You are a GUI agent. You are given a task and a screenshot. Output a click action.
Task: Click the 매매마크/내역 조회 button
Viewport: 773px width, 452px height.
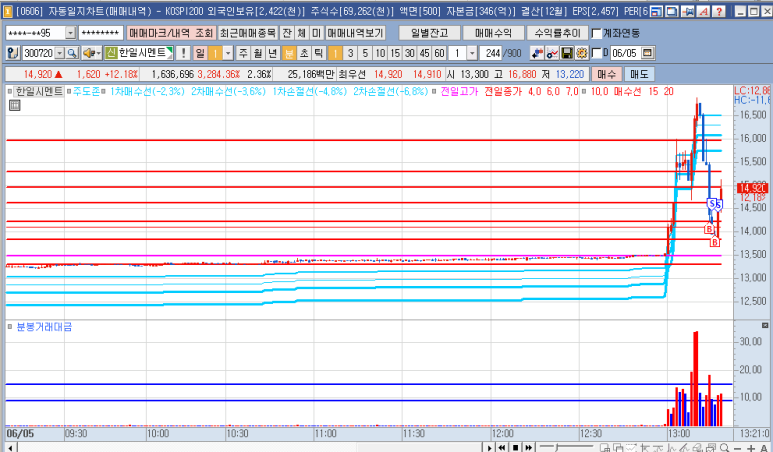click(x=171, y=33)
